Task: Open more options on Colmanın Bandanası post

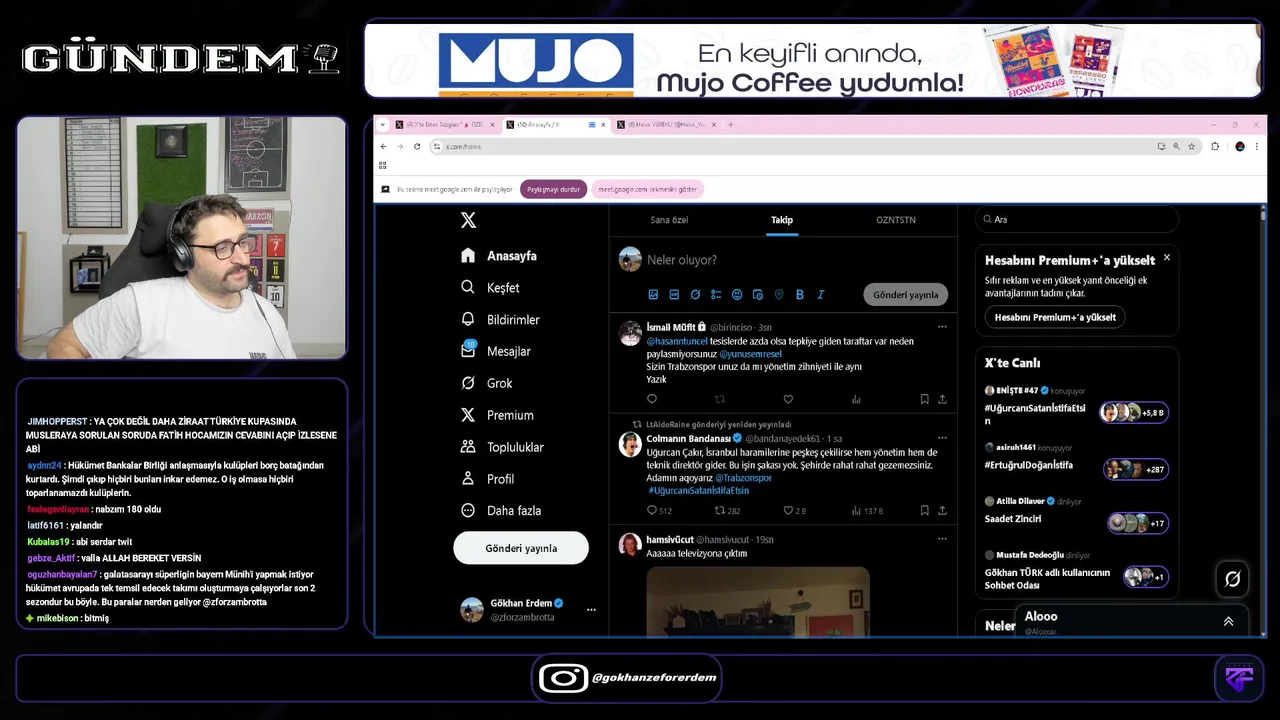Action: click(x=942, y=438)
